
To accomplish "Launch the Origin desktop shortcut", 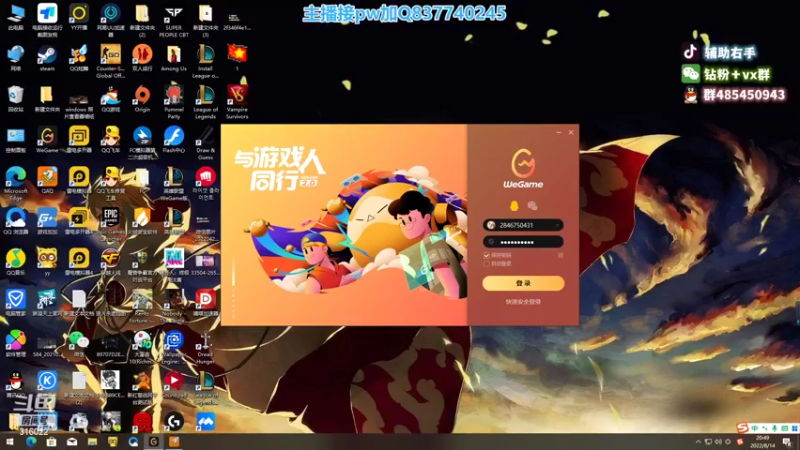I will coord(142,99).
